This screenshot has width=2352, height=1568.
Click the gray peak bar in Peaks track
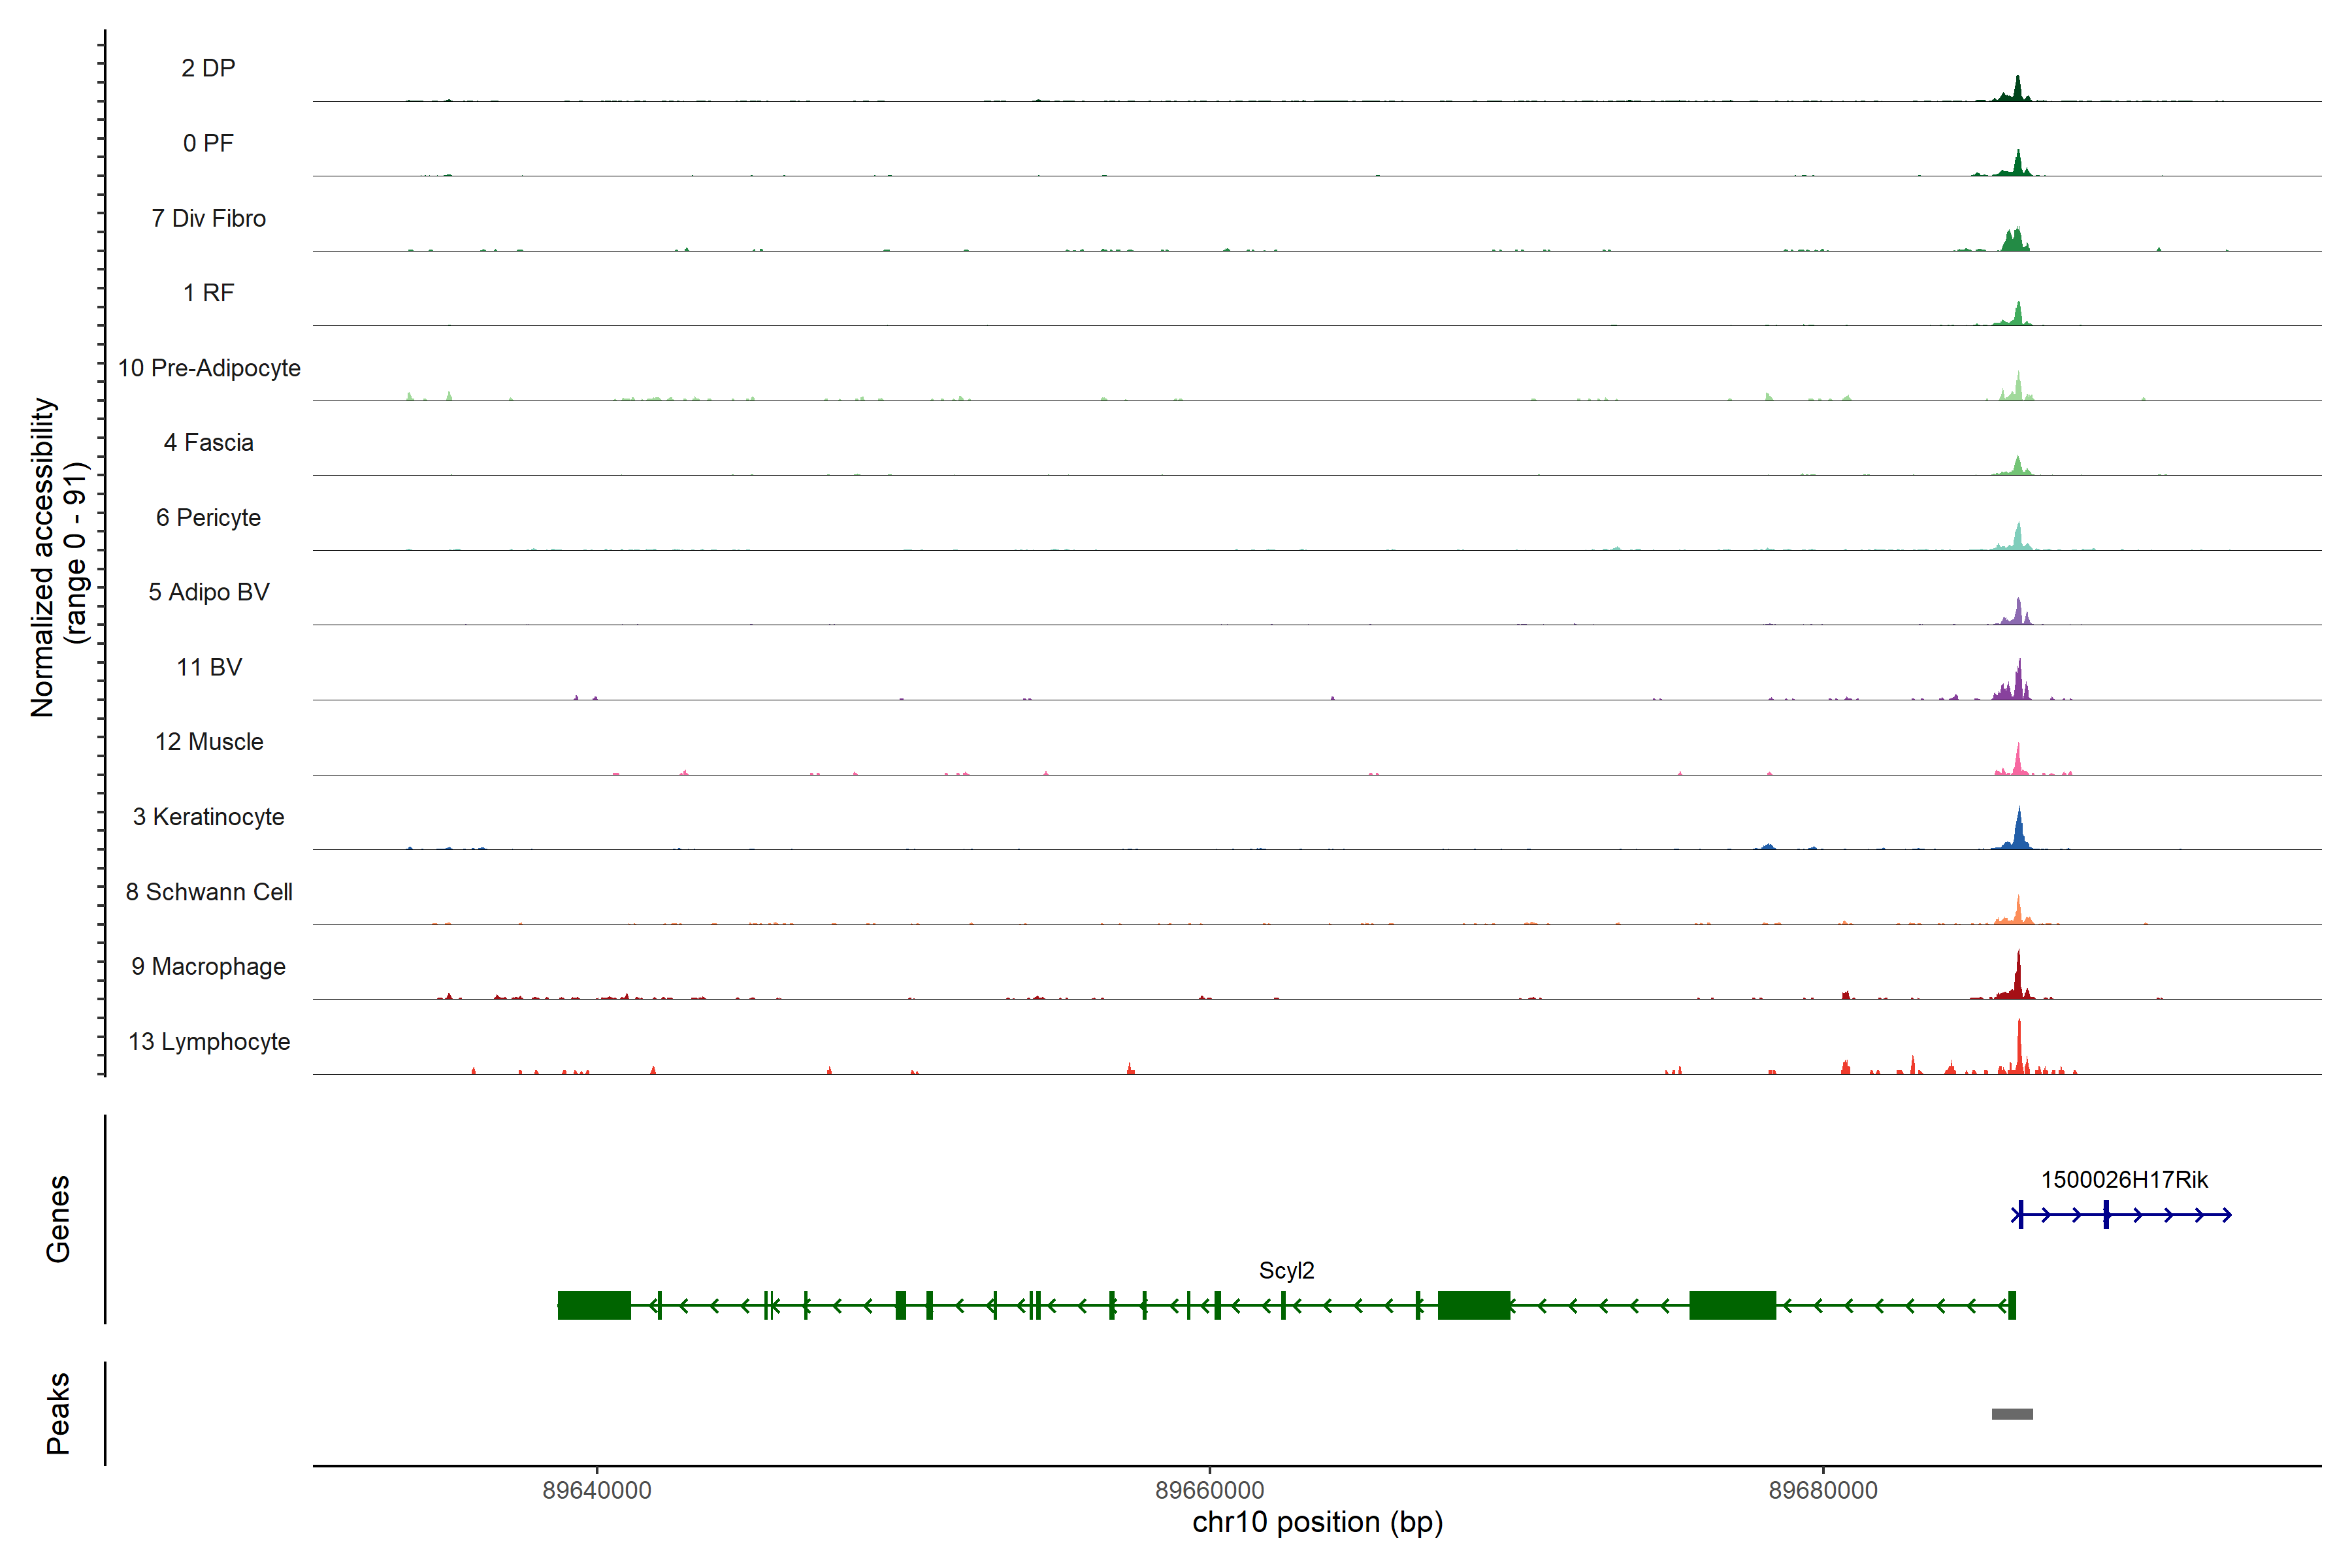click(x=2012, y=1414)
